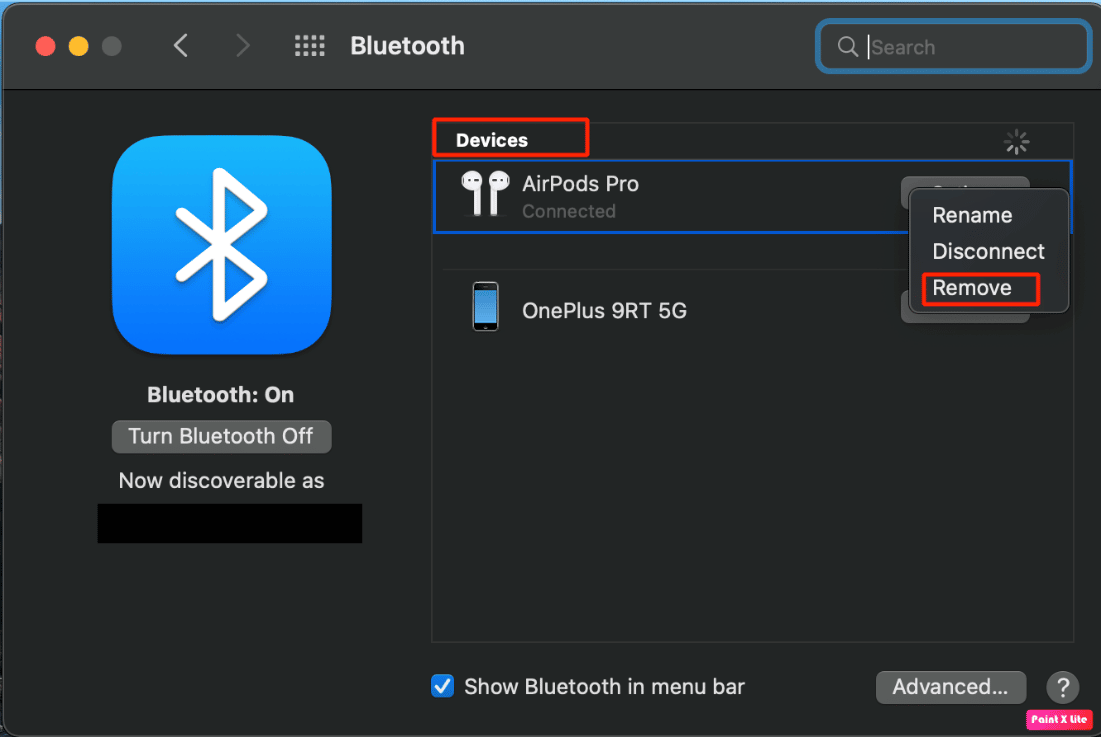Go back with the left chevron arrow

click(x=180, y=46)
